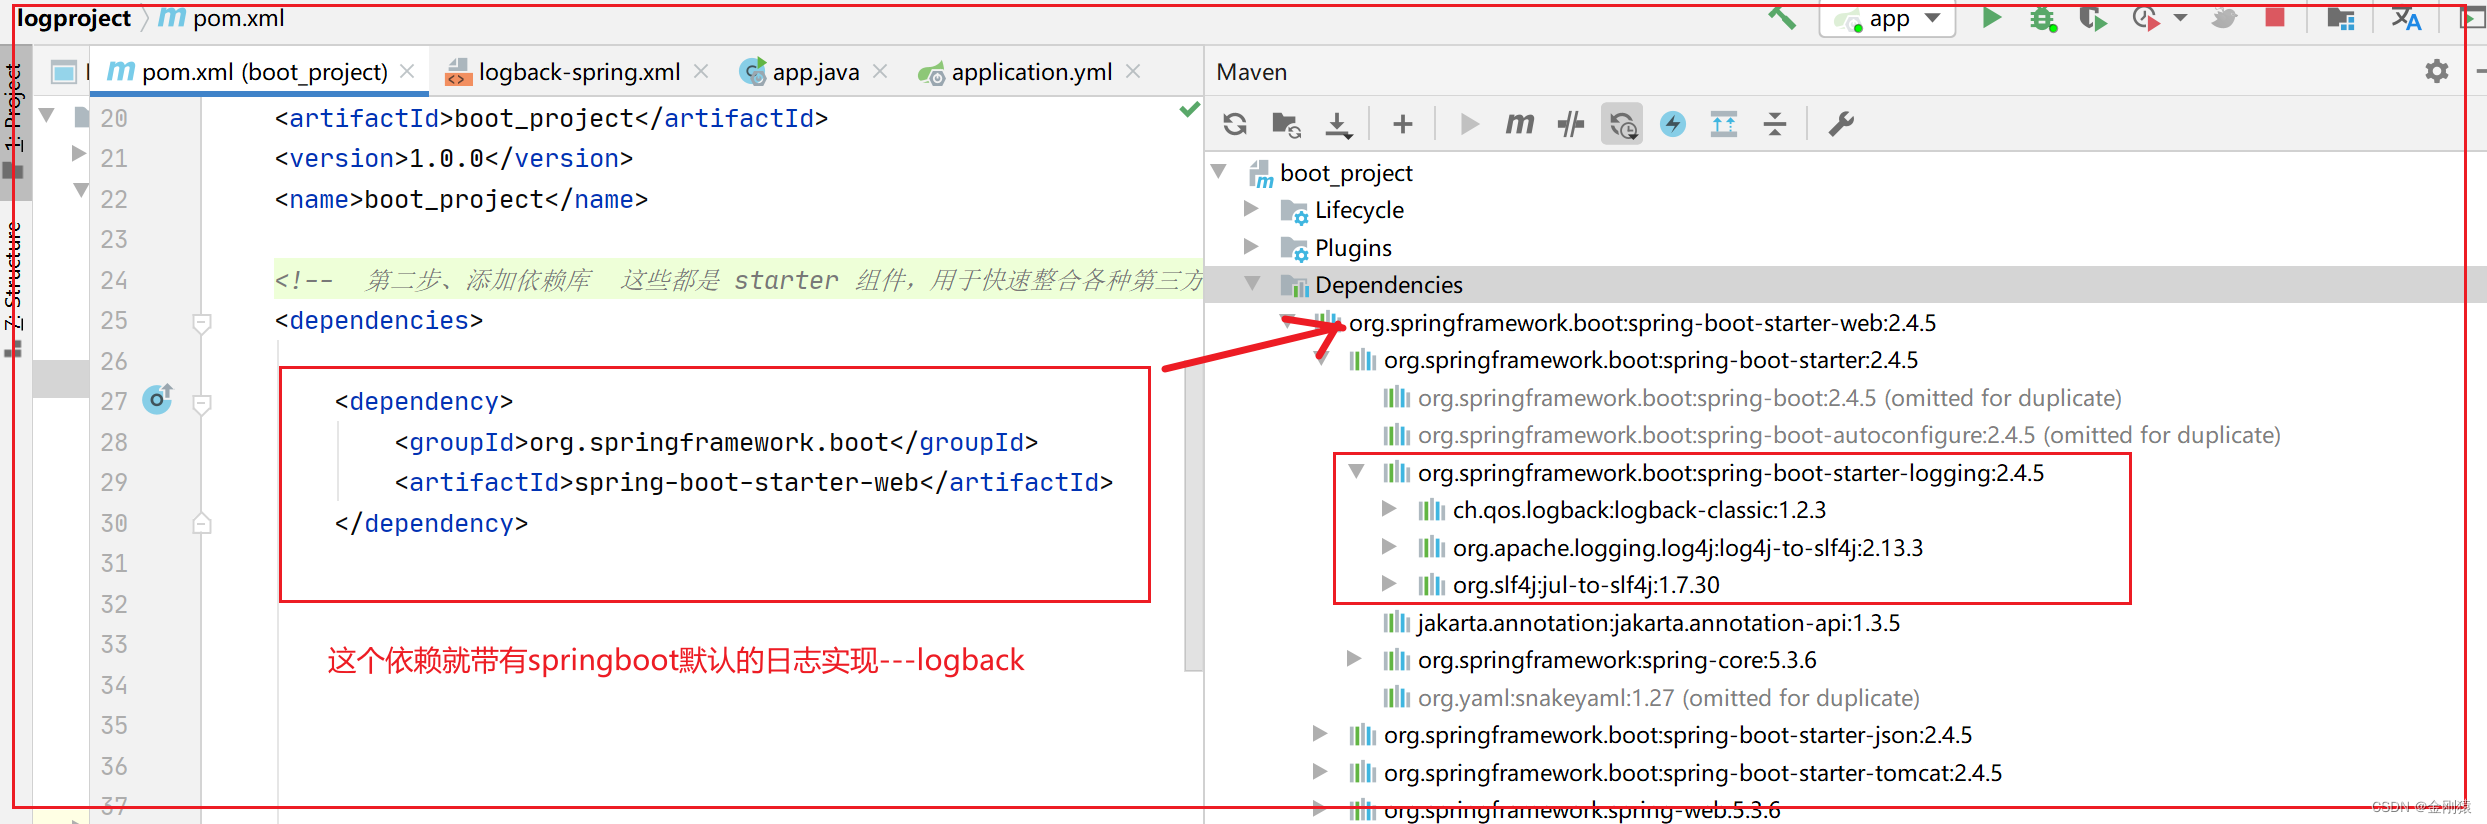Switch to logback-spring.xml tab
Screen dimensions: 2487x824
click(579, 72)
